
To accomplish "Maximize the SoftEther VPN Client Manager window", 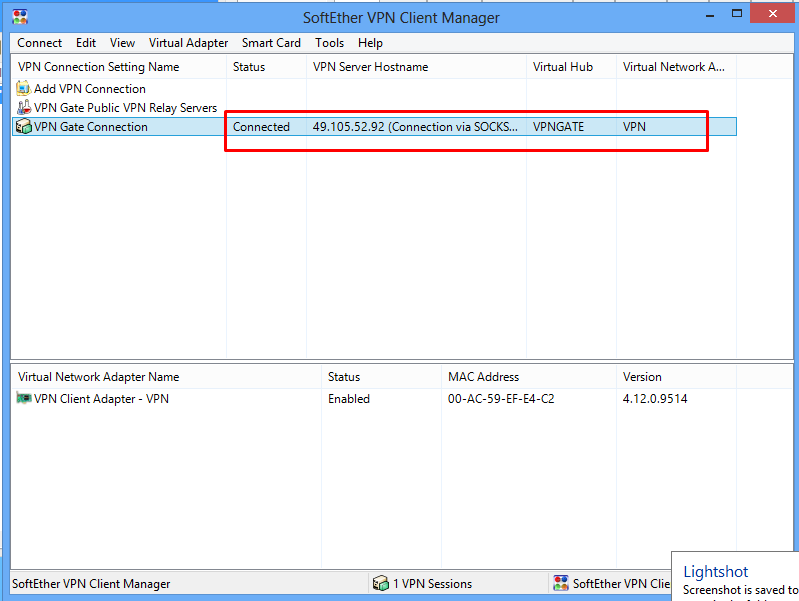I will coord(736,14).
